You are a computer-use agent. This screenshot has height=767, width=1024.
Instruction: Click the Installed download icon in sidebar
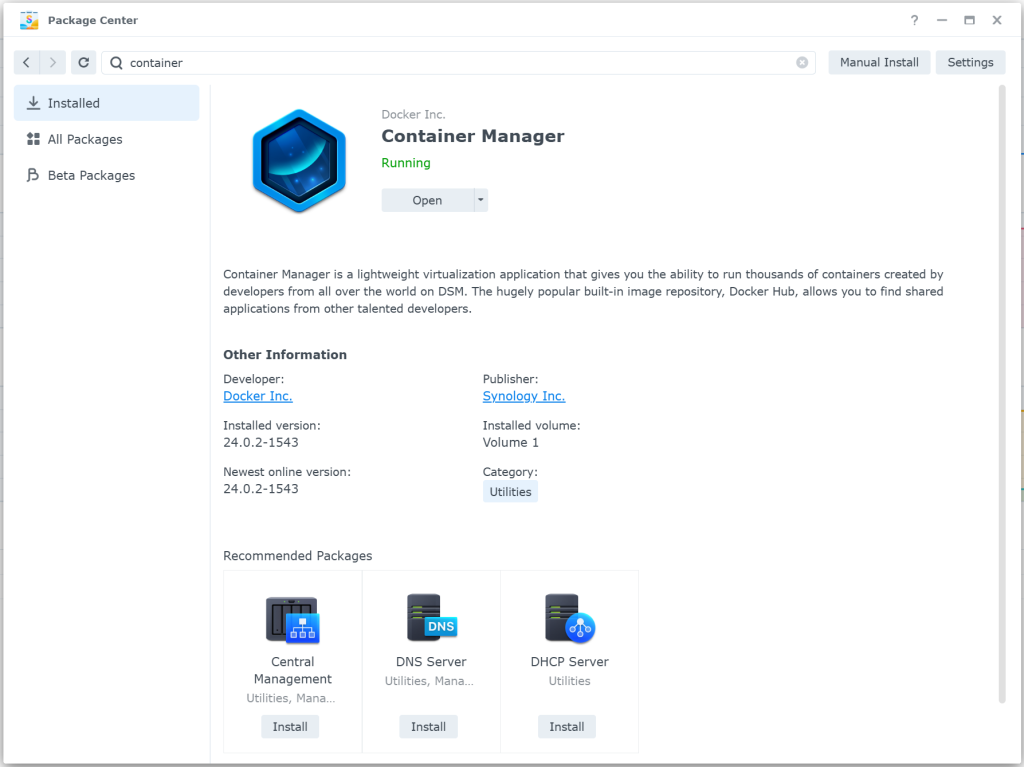[x=33, y=103]
